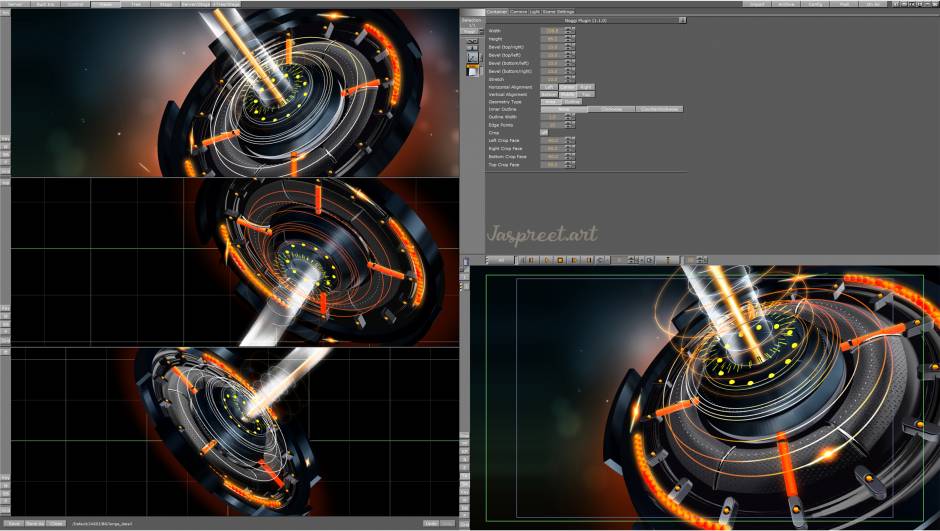This screenshot has width=940, height=531.
Task: Click the Save As button
Action: [34, 523]
